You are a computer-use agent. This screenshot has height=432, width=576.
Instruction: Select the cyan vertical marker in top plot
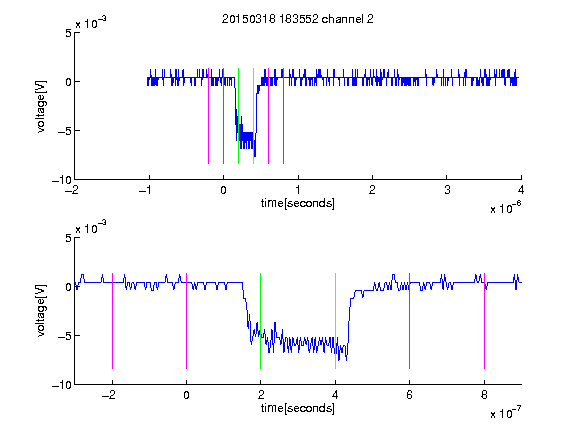pos(253,116)
